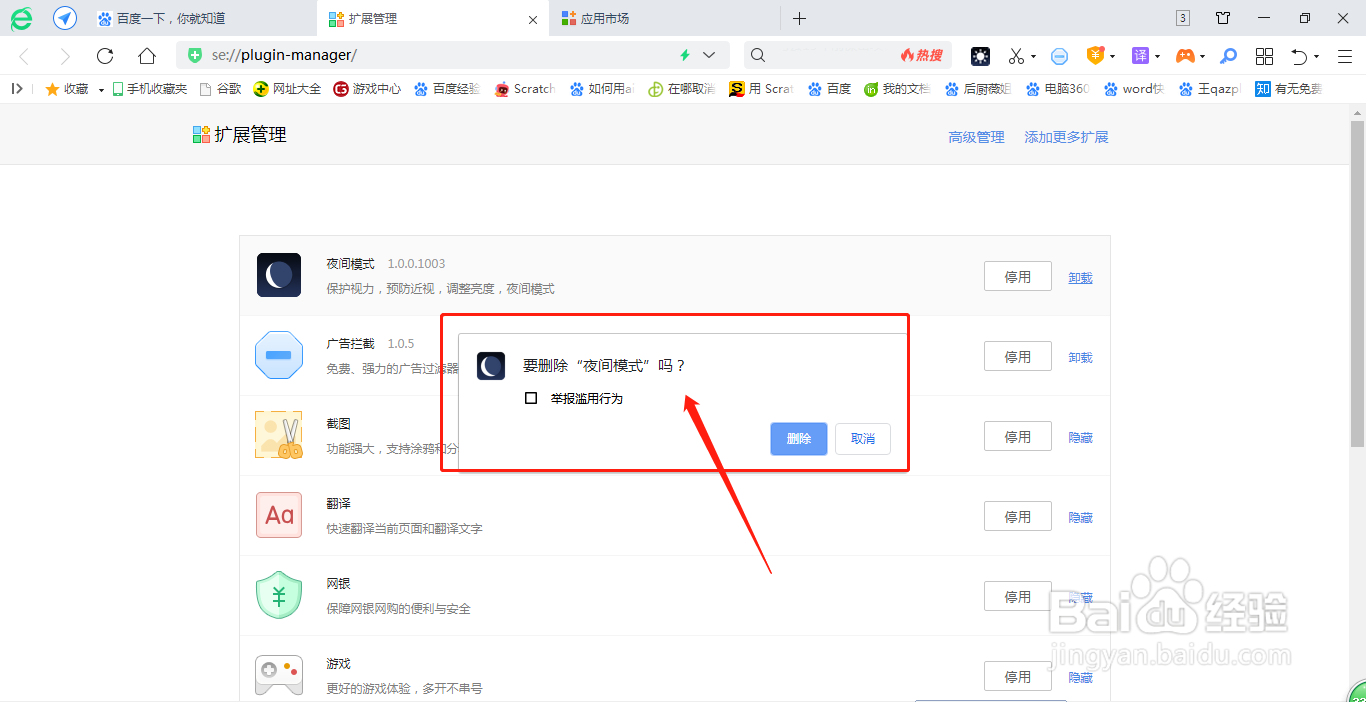Open the ad blocker toolbar icon
The image size is (1366, 702).
[1060, 56]
